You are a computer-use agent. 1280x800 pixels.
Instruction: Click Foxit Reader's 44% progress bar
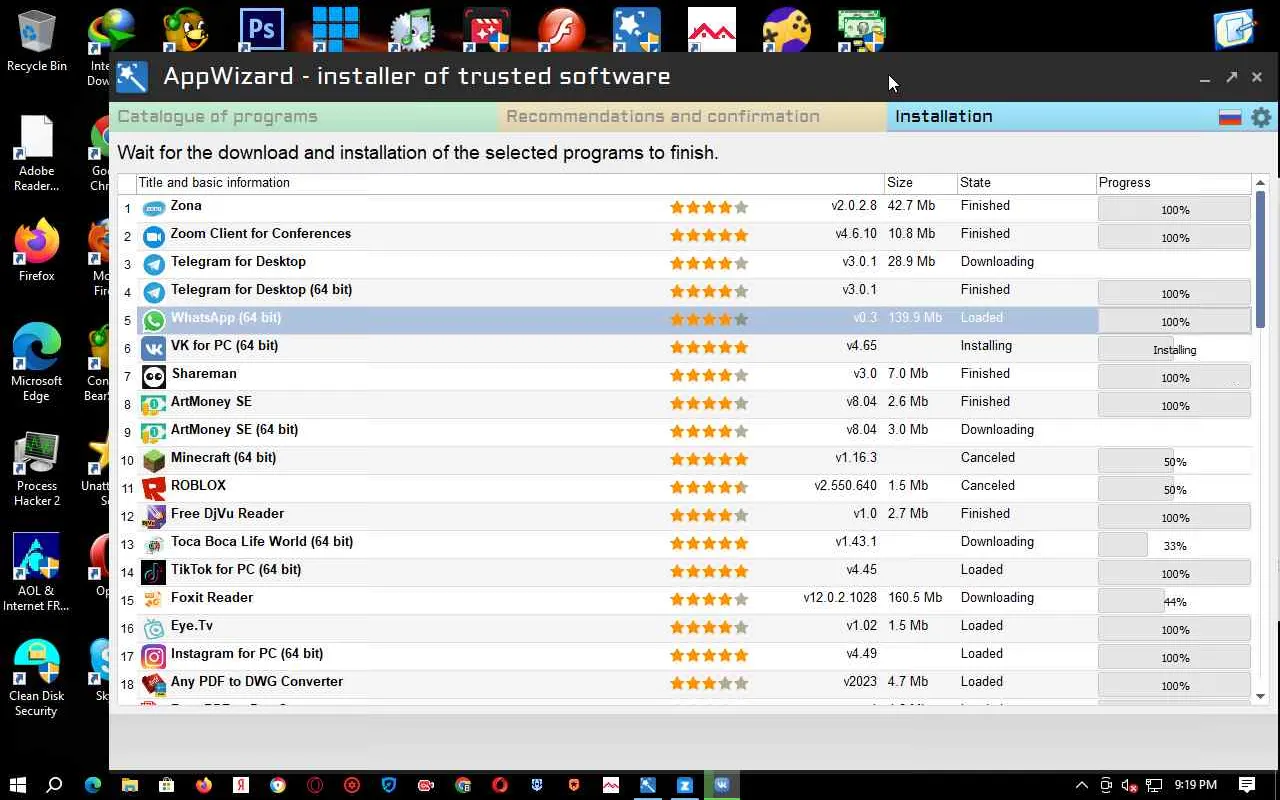[1174, 601]
